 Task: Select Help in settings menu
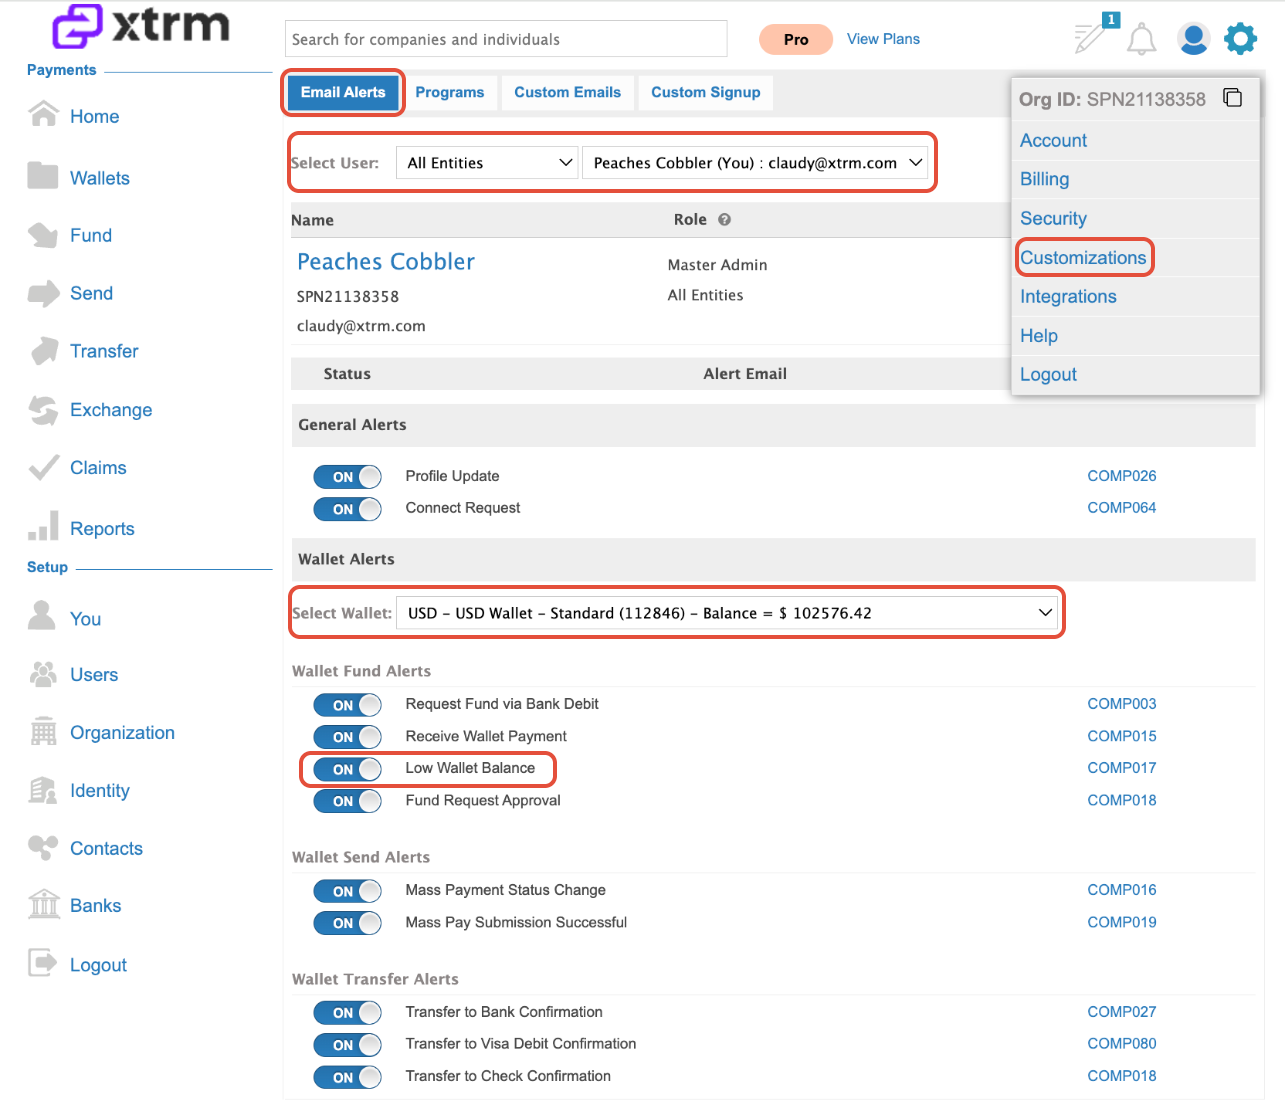pos(1038,335)
